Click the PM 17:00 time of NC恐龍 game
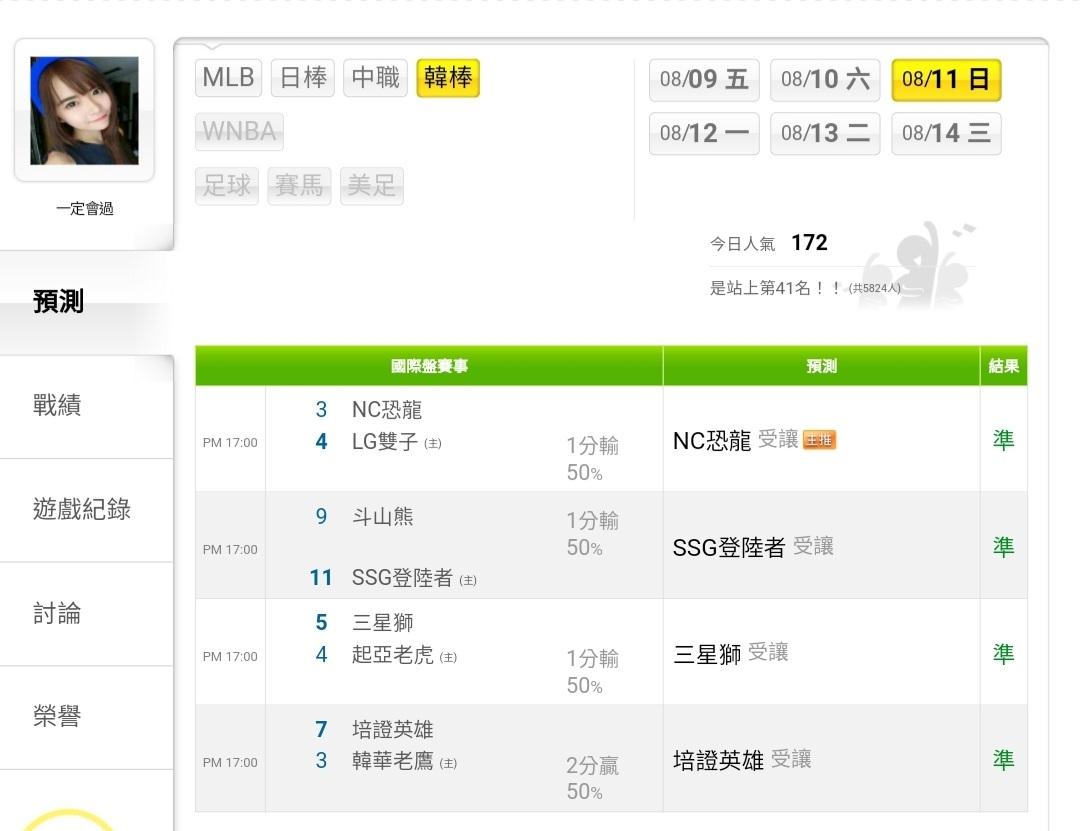1080x831 pixels. click(x=230, y=442)
